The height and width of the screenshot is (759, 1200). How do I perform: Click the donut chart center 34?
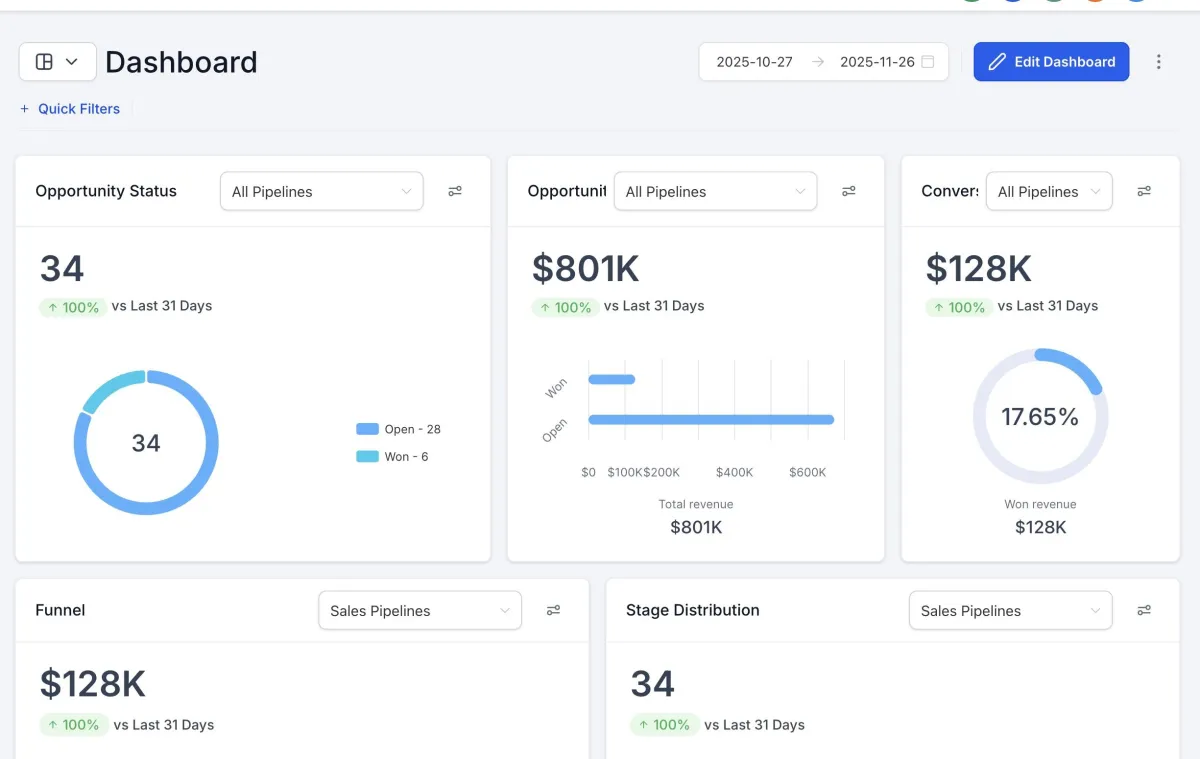pyautogui.click(x=146, y=443)
